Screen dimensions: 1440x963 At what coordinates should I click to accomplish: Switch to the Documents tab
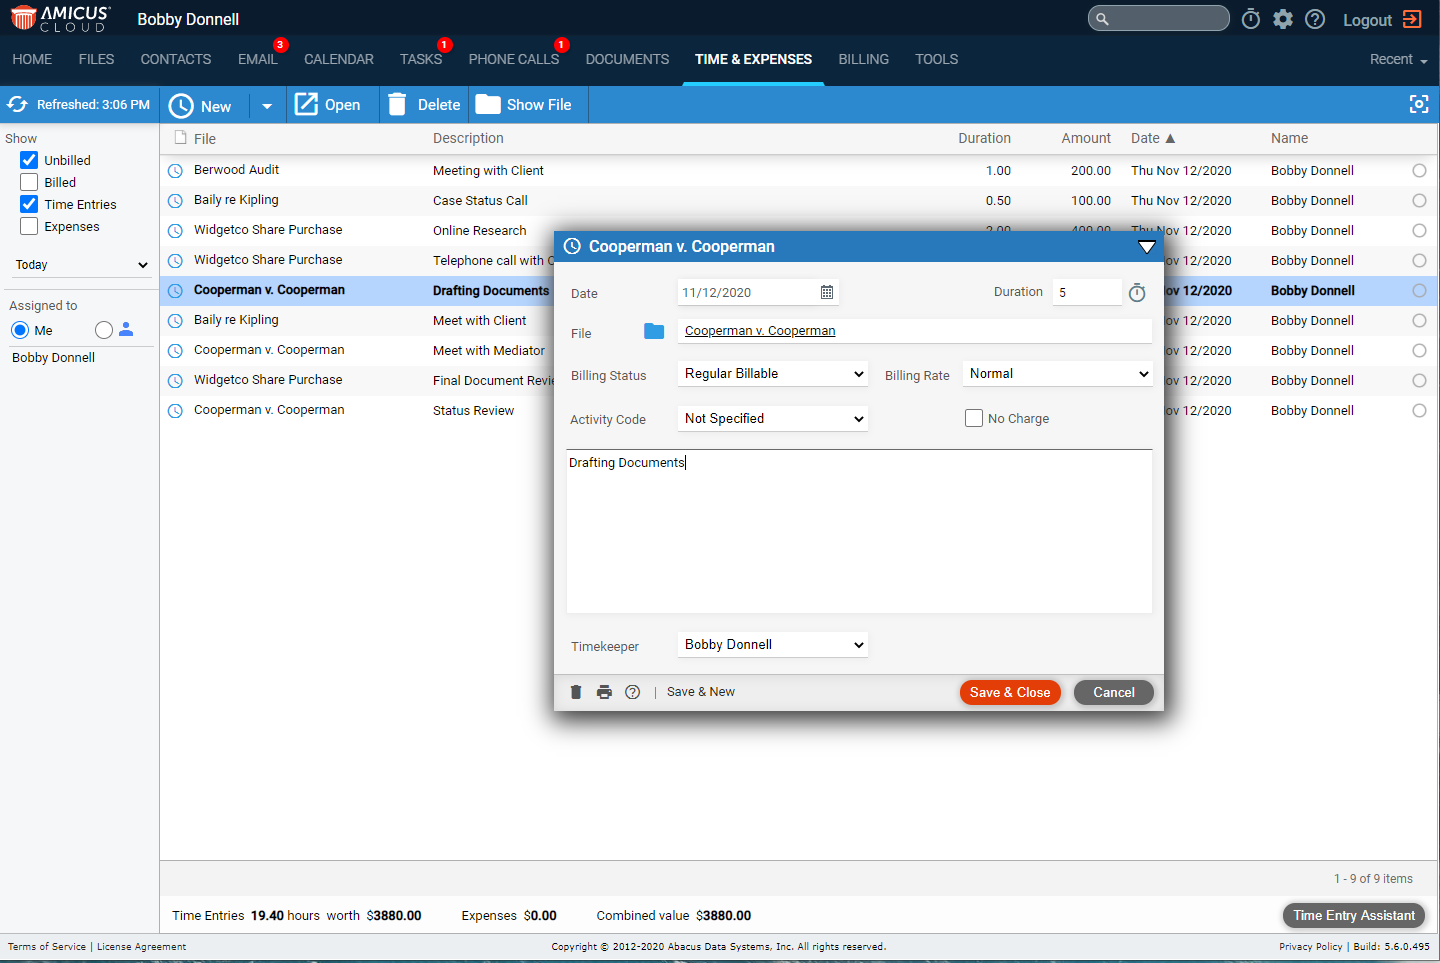(627, 59)
